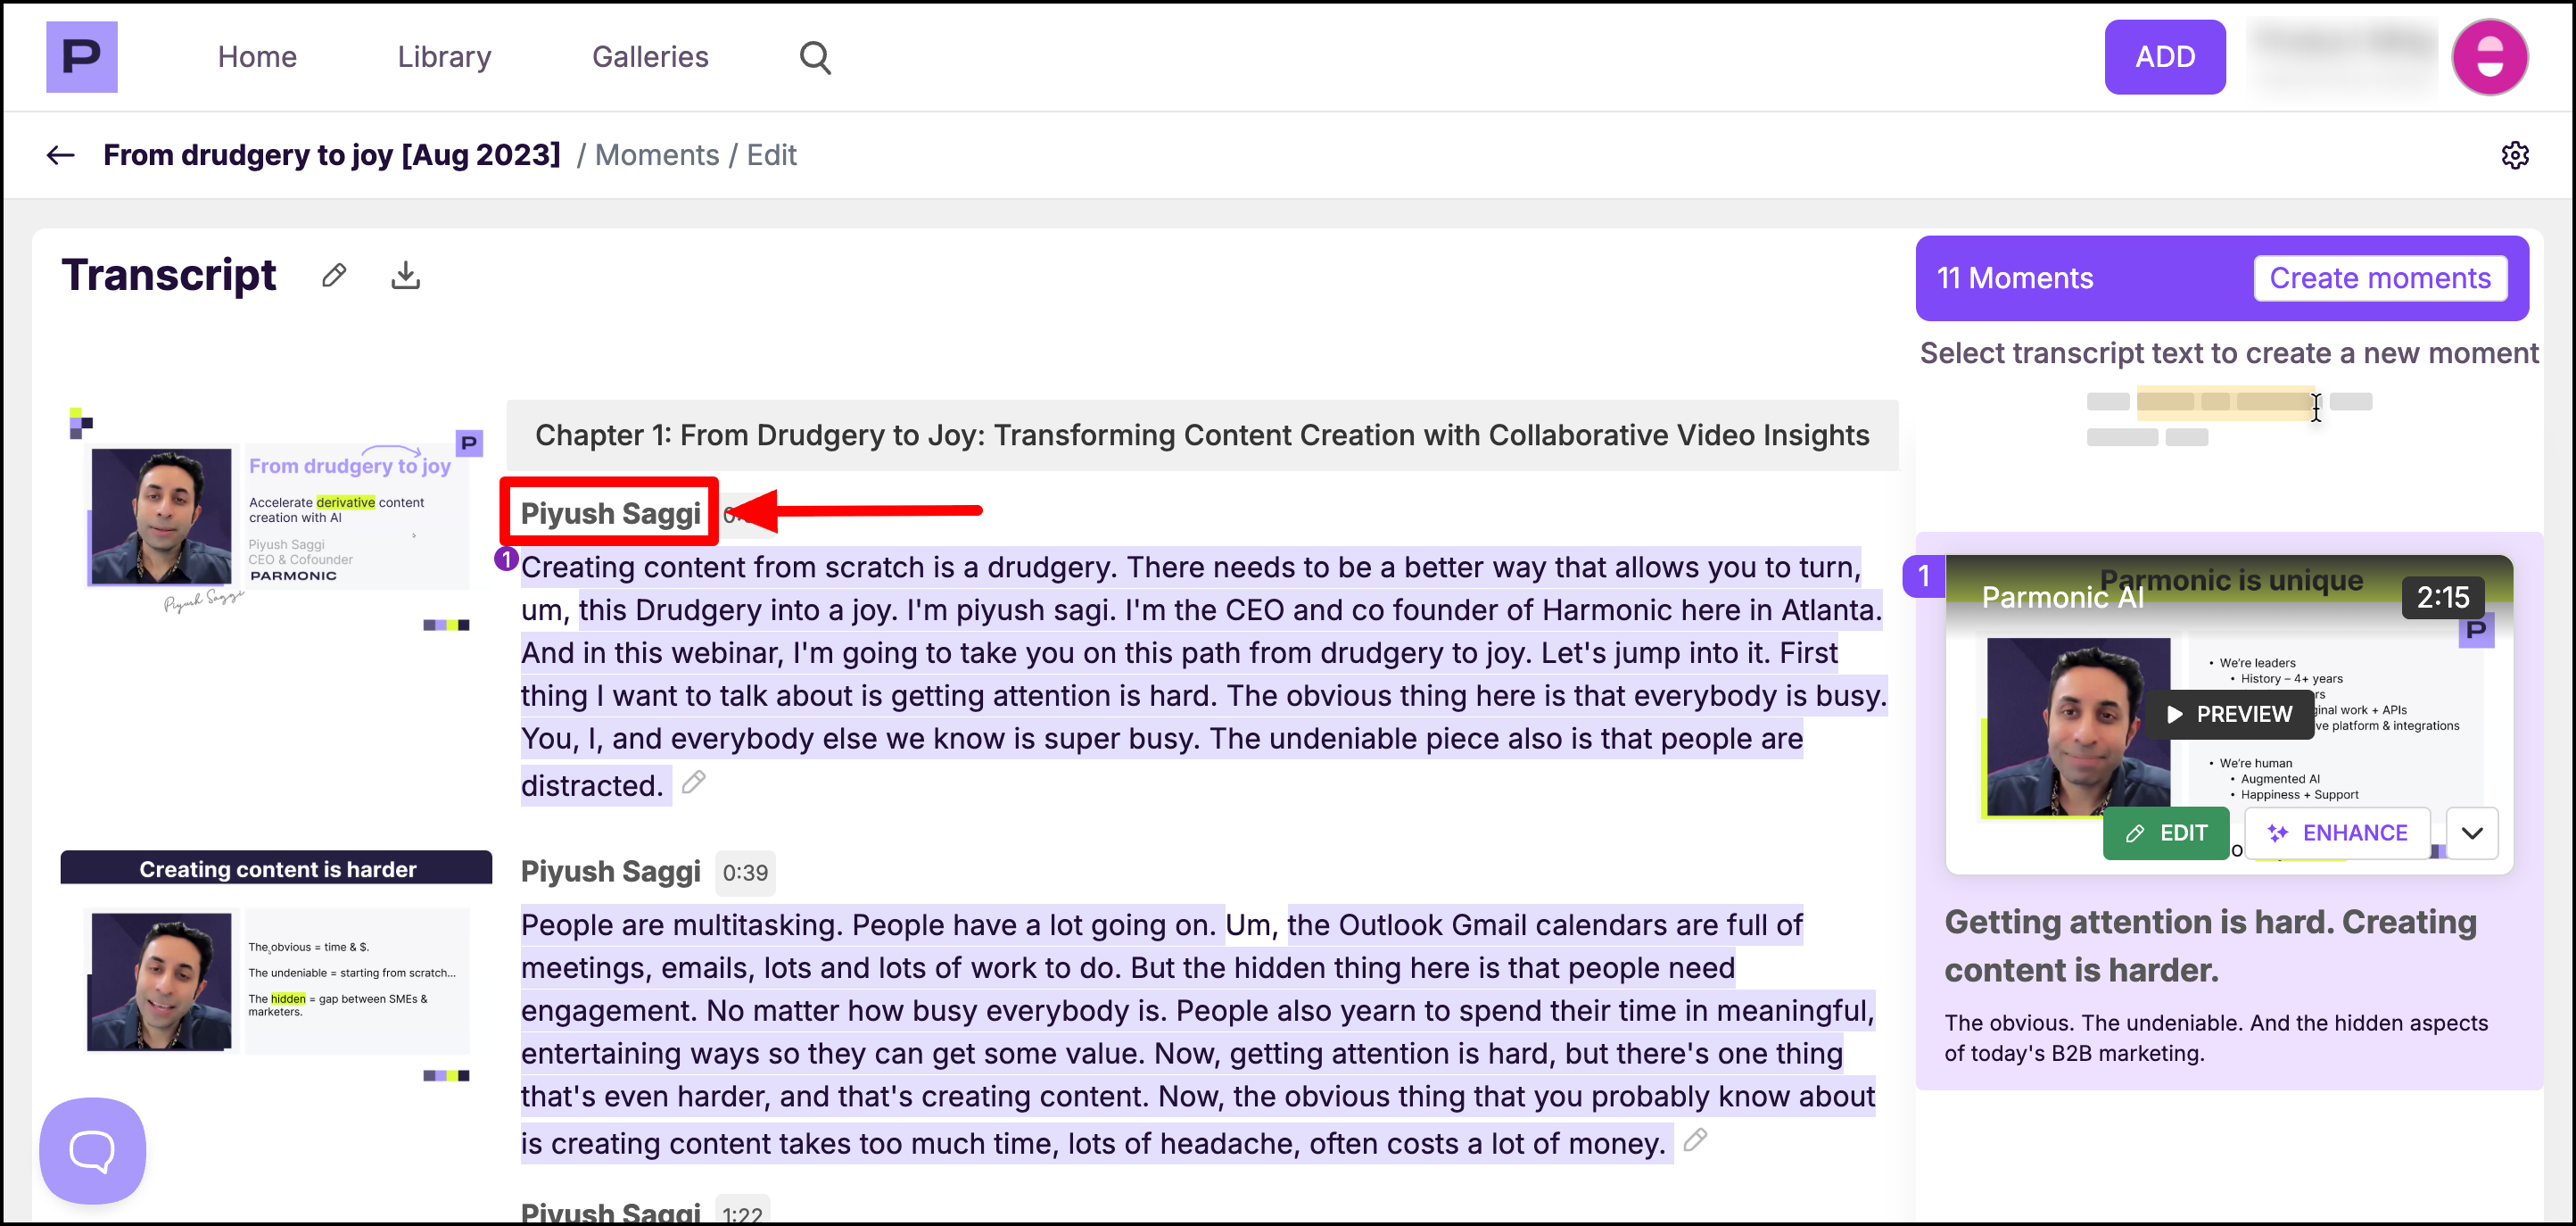Click the "From drudgery to joy [Aug 2023]" breadcrumb
This screenshot has height=1226, width=2576.
point(331,155)
